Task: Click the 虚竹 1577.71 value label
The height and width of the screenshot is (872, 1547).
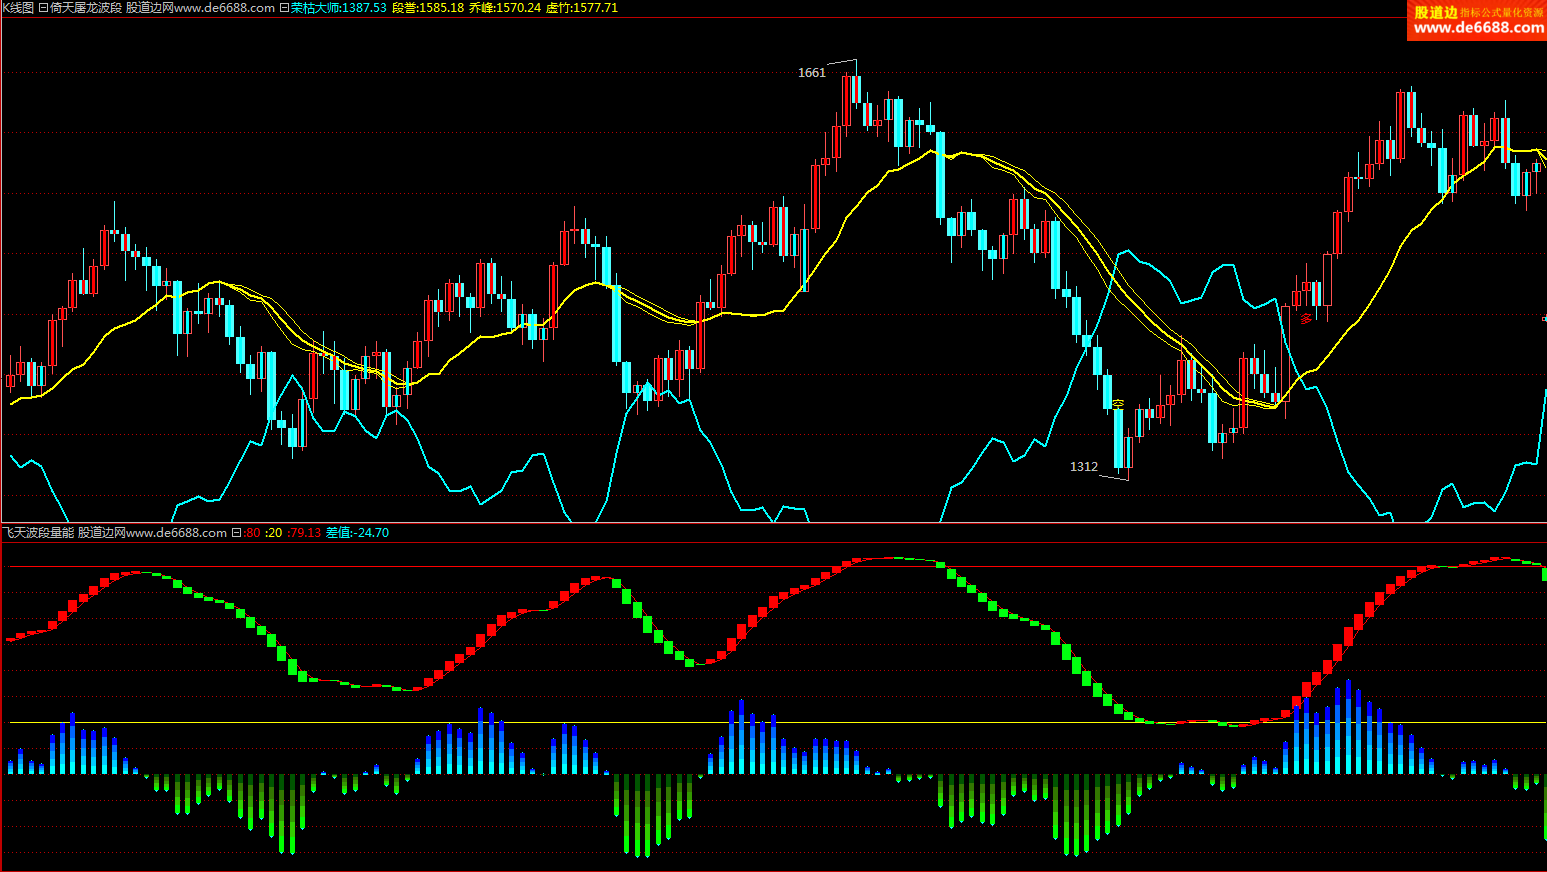Action: [x=582, y=8]
